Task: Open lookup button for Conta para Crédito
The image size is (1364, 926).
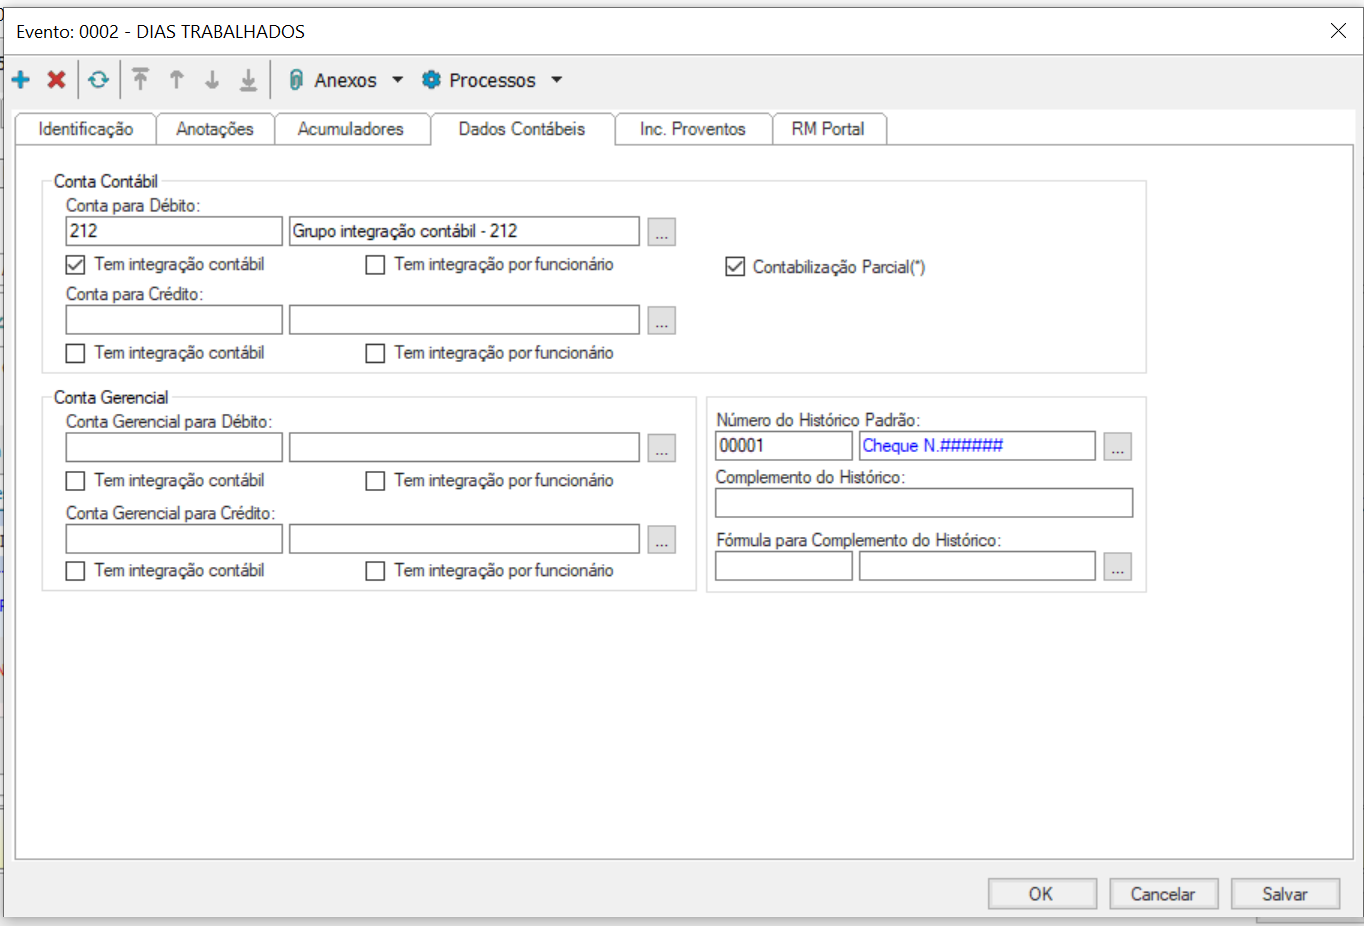Action: point(662,320)
